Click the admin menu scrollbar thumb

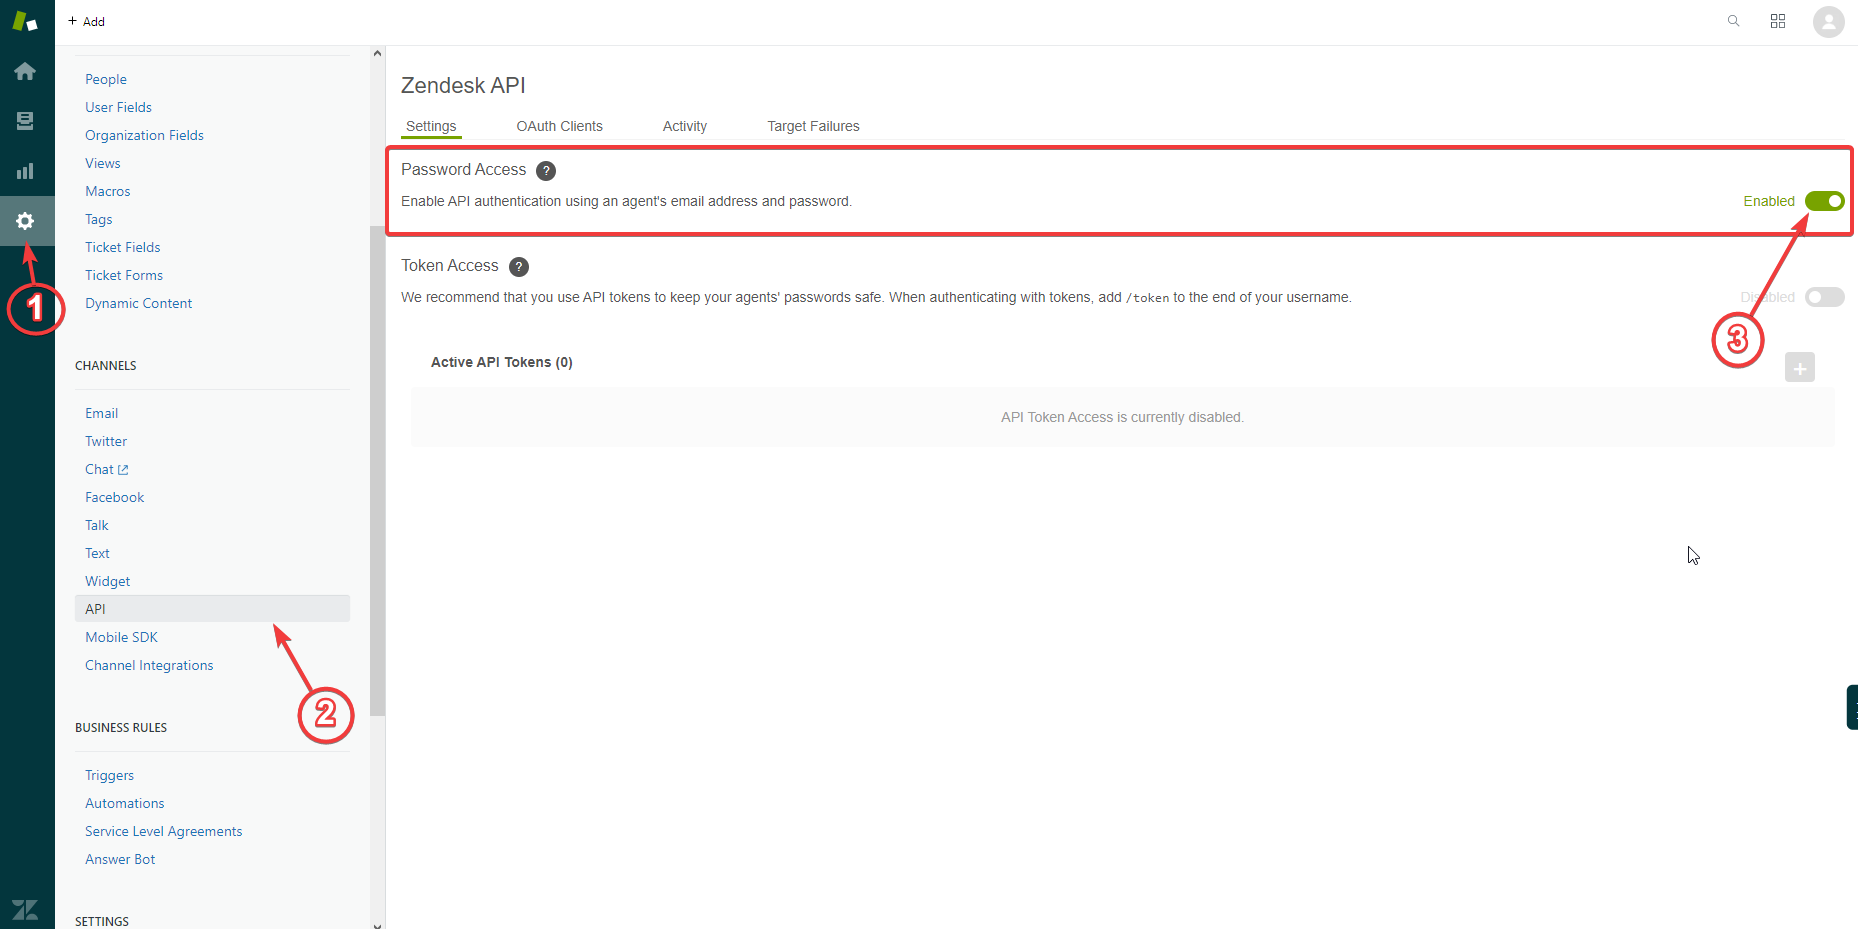click(x=377, y=470)
